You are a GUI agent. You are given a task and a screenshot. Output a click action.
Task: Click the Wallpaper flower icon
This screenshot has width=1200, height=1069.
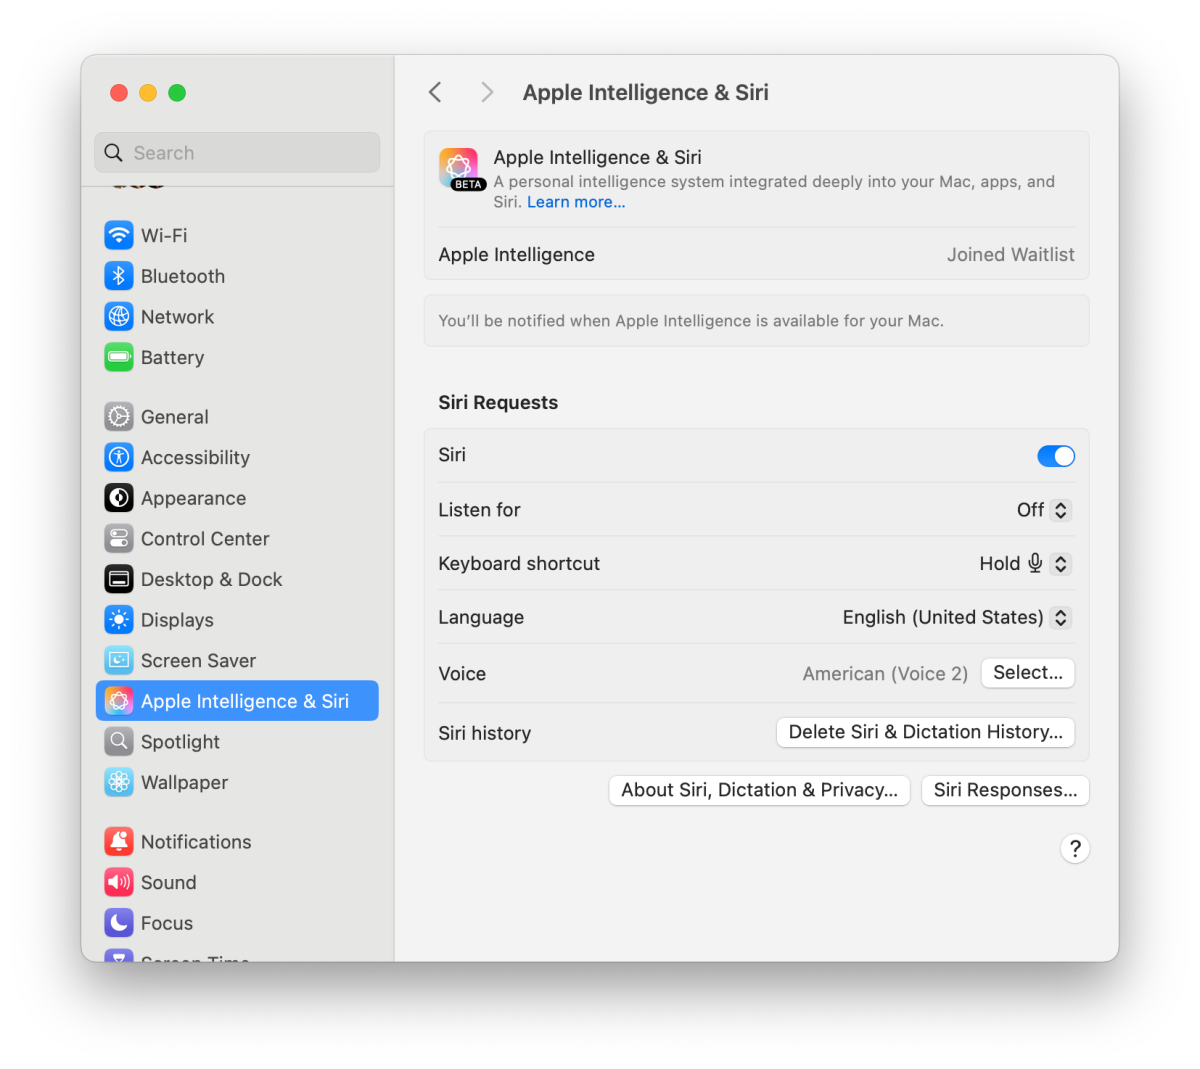click(x=119, y=782)
